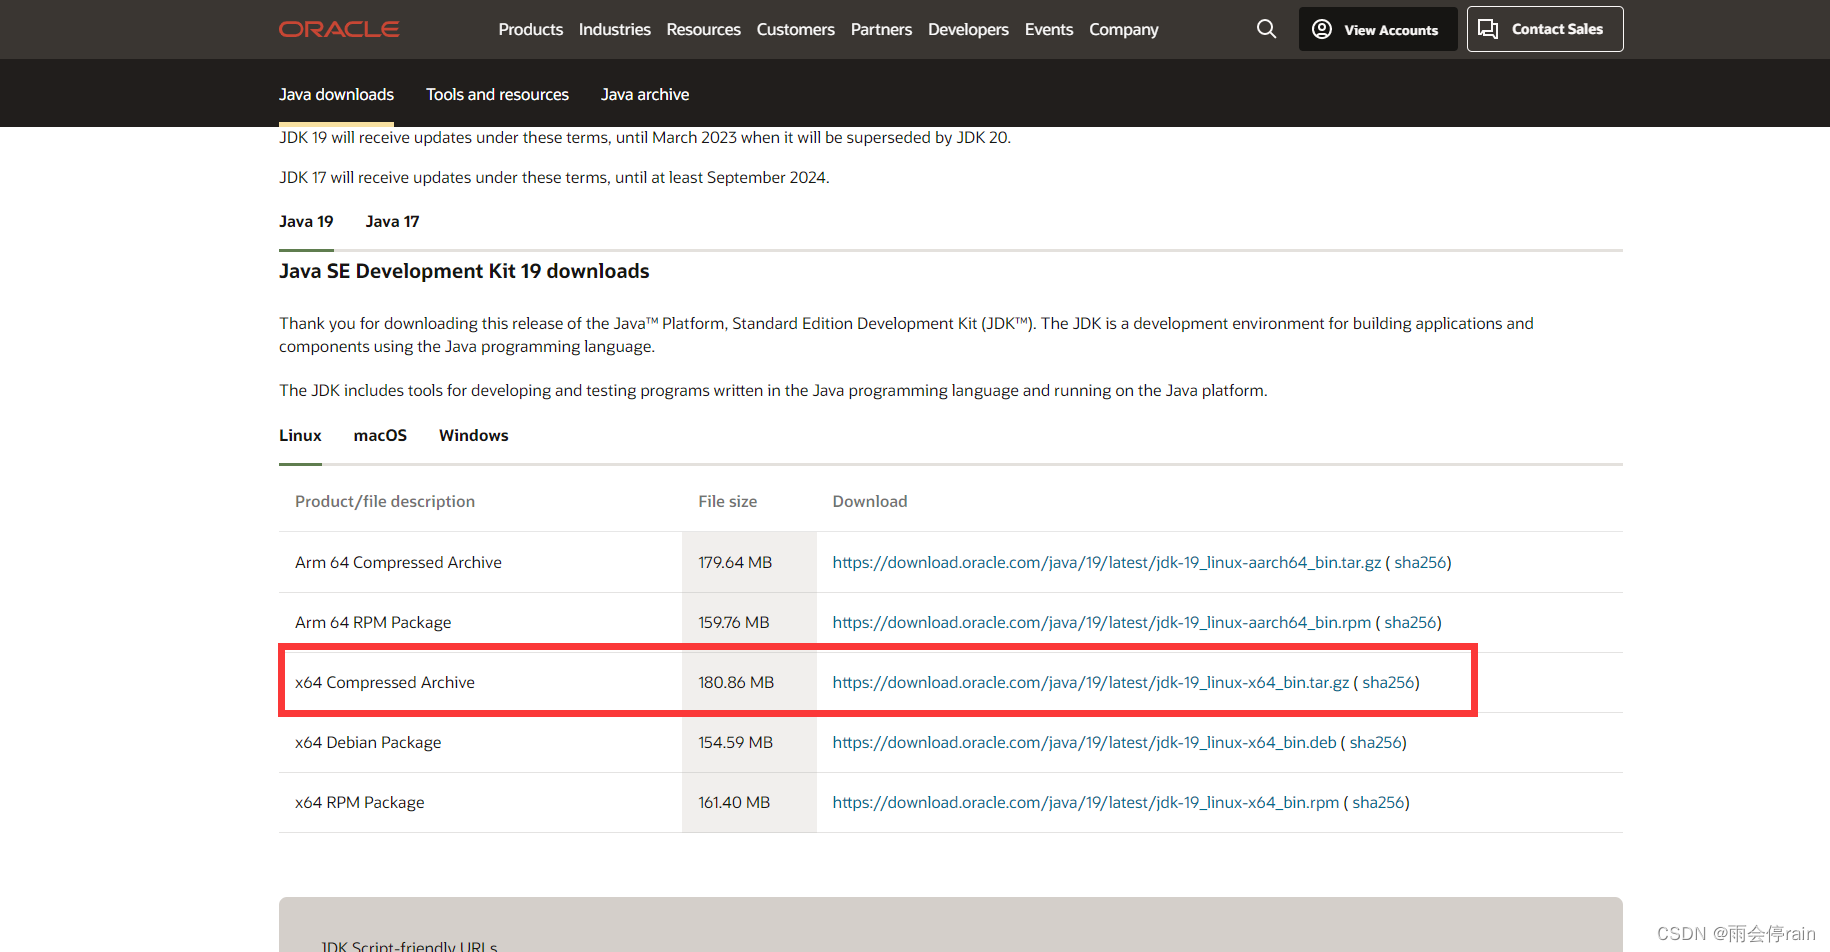
Task: Open the Company menu
Action: [x=1123, y=29]
